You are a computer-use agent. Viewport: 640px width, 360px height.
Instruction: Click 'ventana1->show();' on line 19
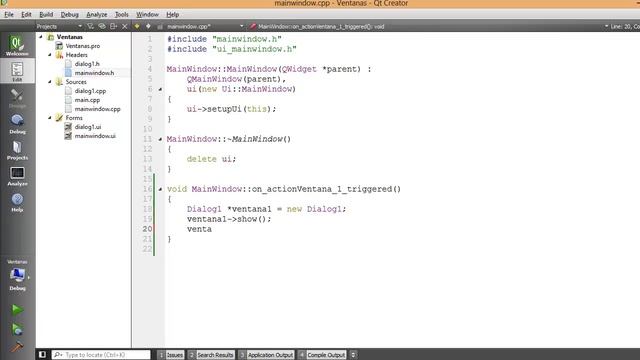(229, 219)
